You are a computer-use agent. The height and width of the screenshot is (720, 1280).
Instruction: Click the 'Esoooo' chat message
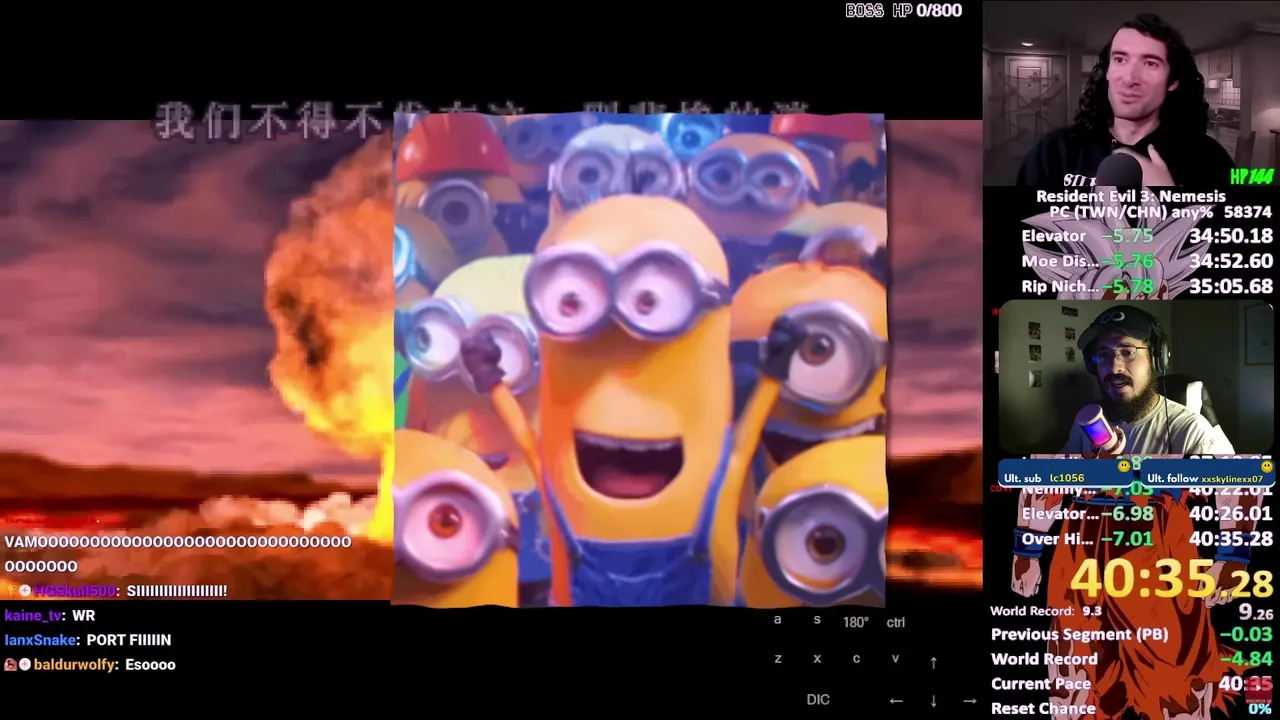(x=150, y=664)
